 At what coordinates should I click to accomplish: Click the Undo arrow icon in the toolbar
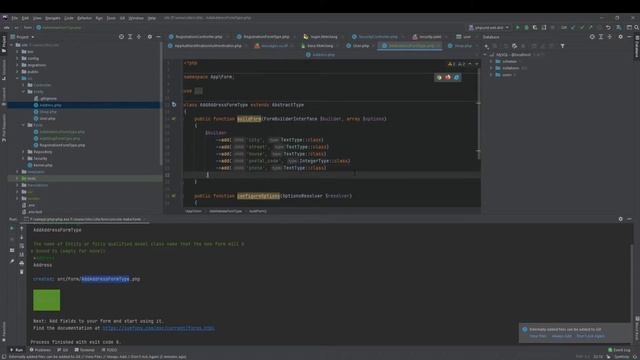[608, 27]
